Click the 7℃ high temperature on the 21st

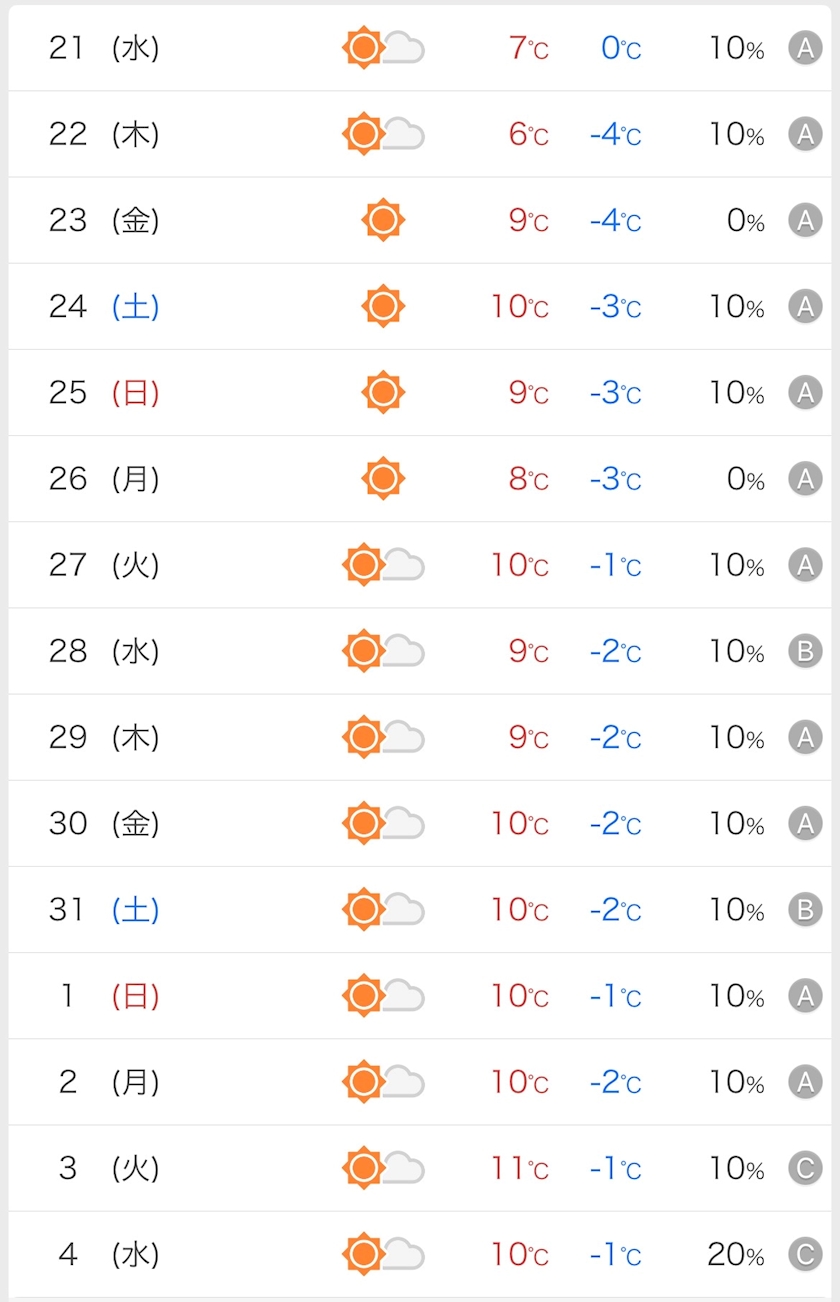coord(529,48)
